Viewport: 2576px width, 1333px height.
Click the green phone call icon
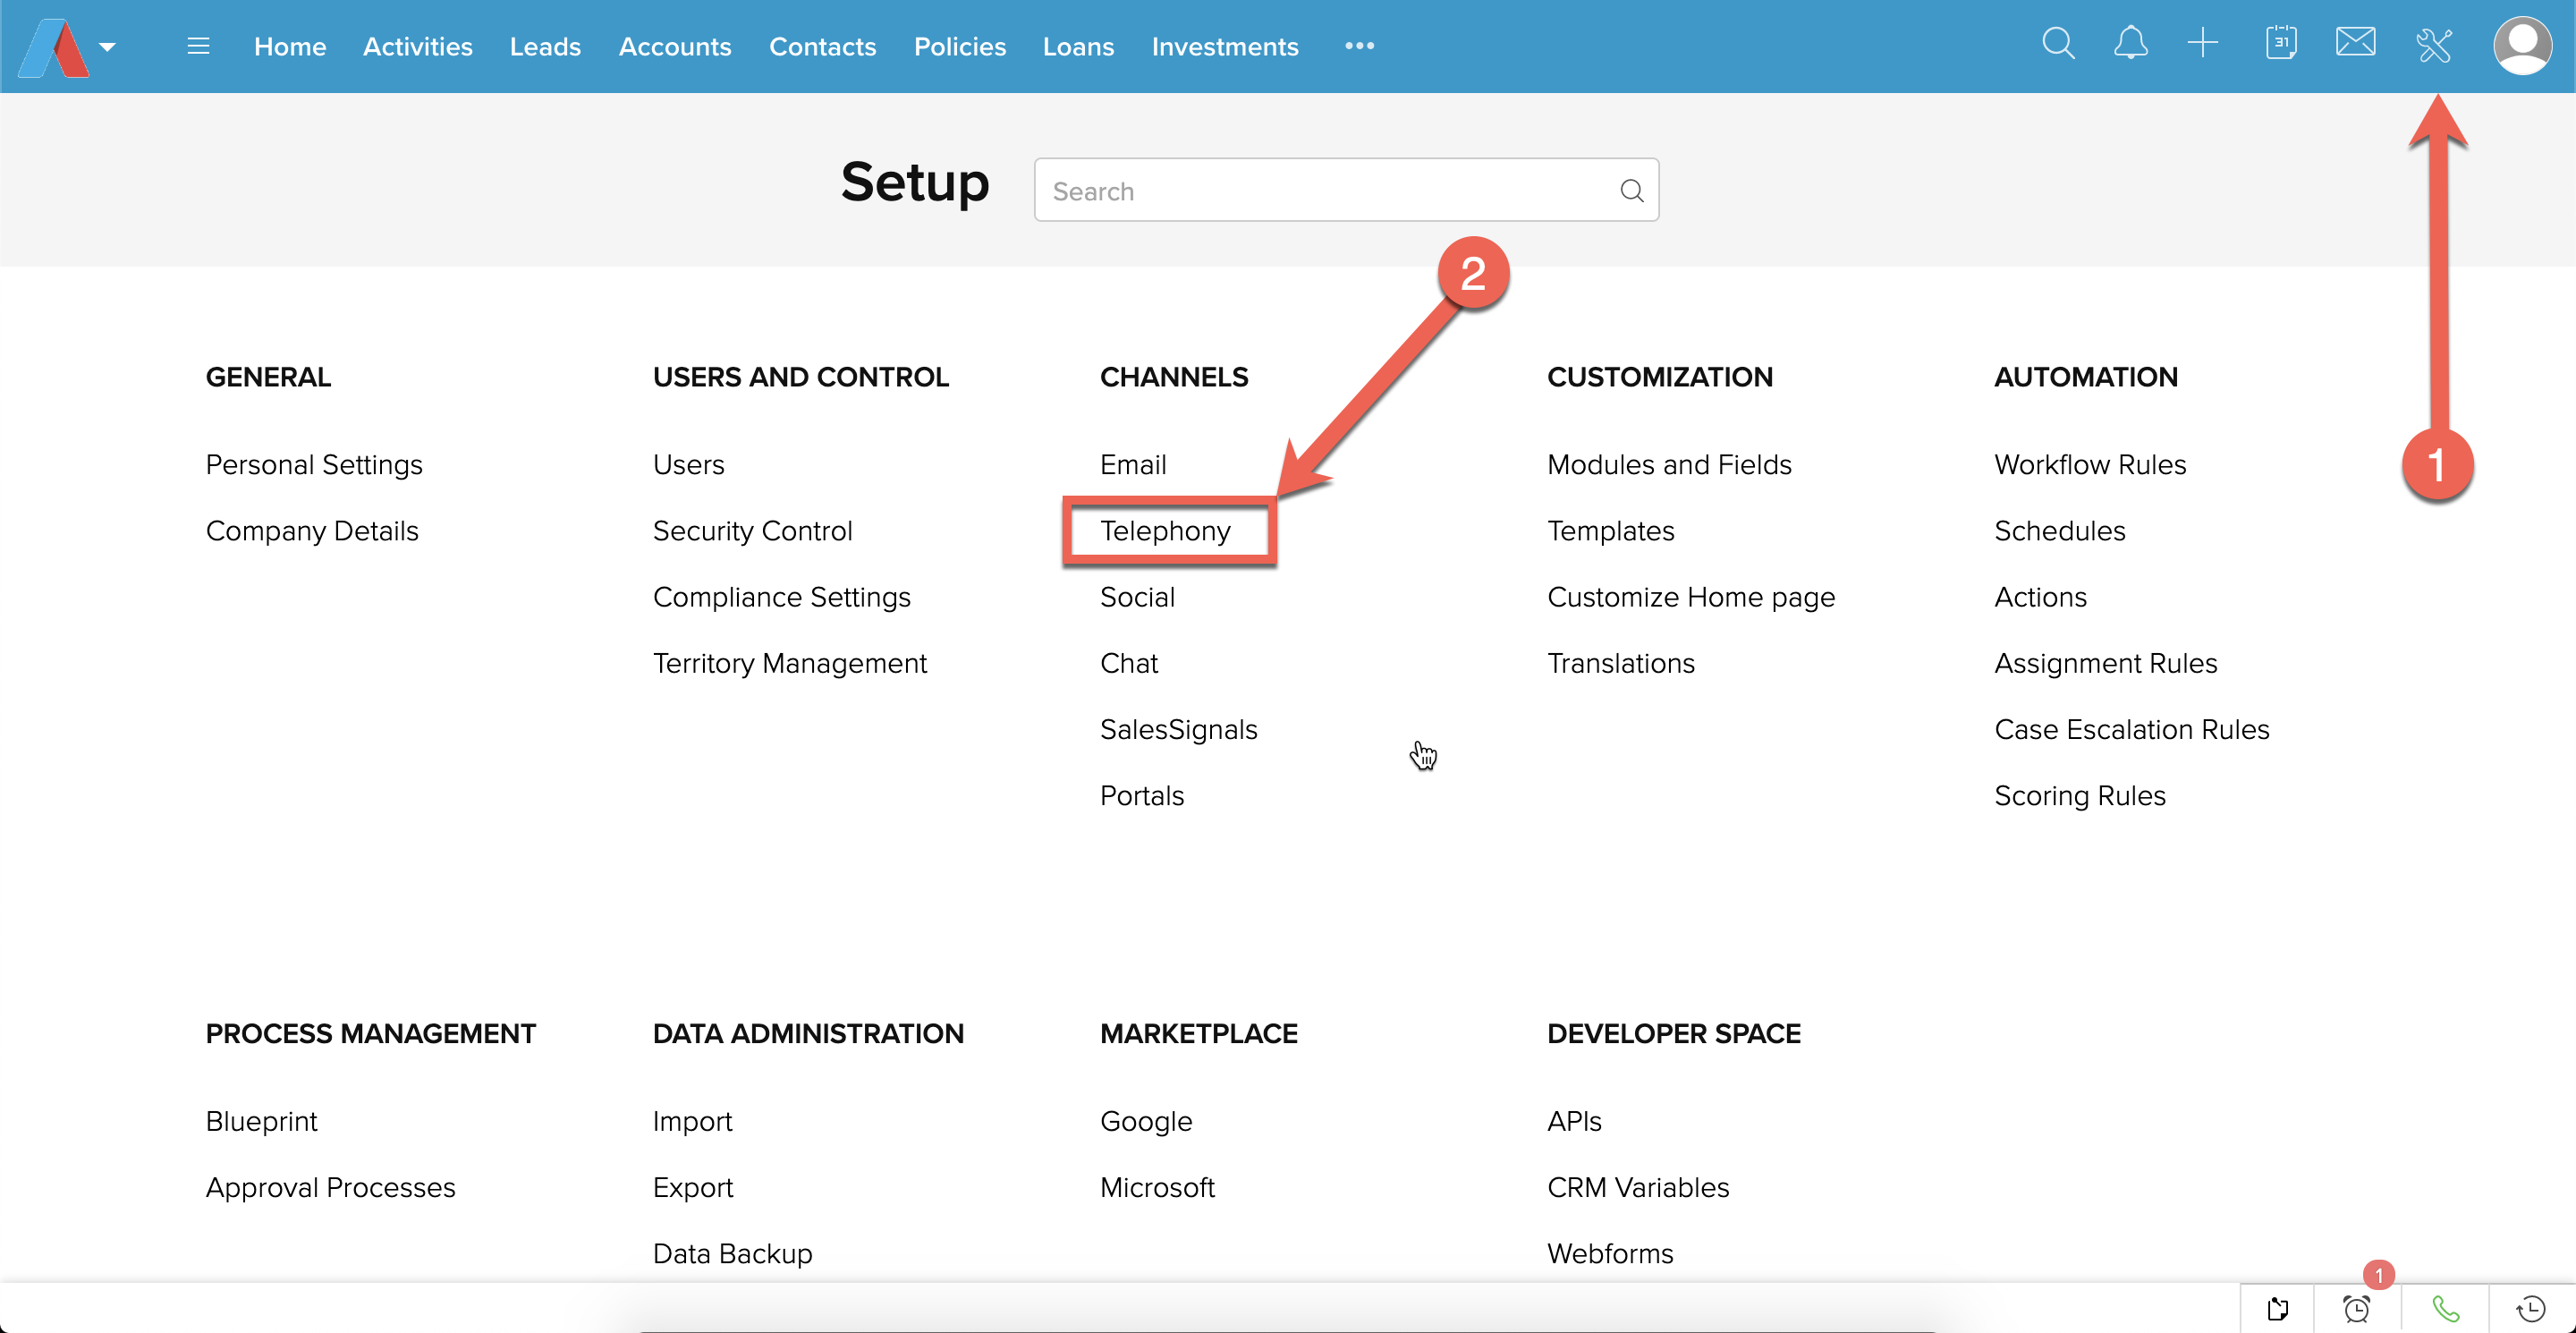tap(2445, 1309)
